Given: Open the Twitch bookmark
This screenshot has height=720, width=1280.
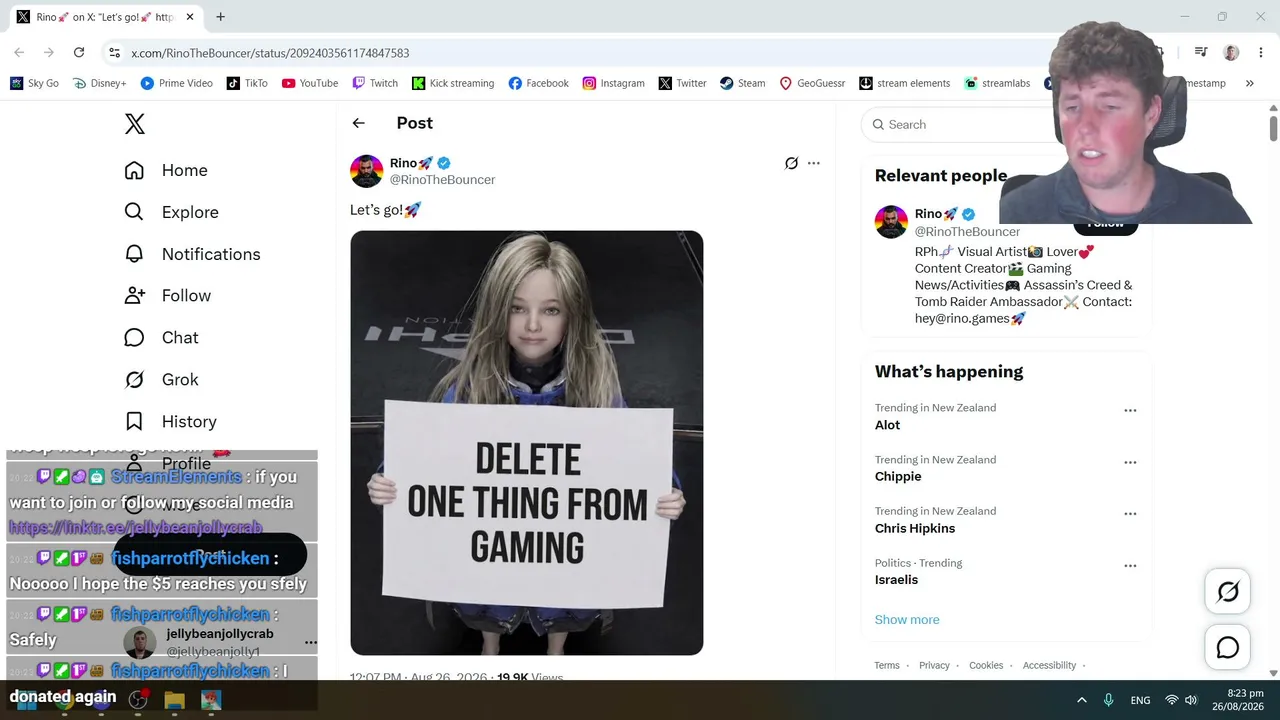Looking at the screenshot, I should 375,83.
